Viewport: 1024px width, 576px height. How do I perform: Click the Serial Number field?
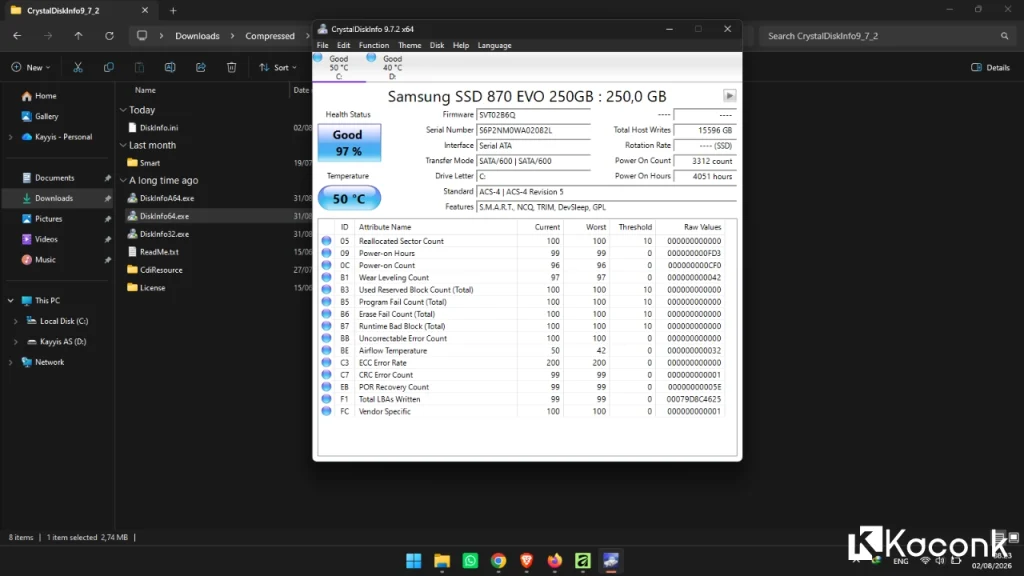(x=533, y=130)
